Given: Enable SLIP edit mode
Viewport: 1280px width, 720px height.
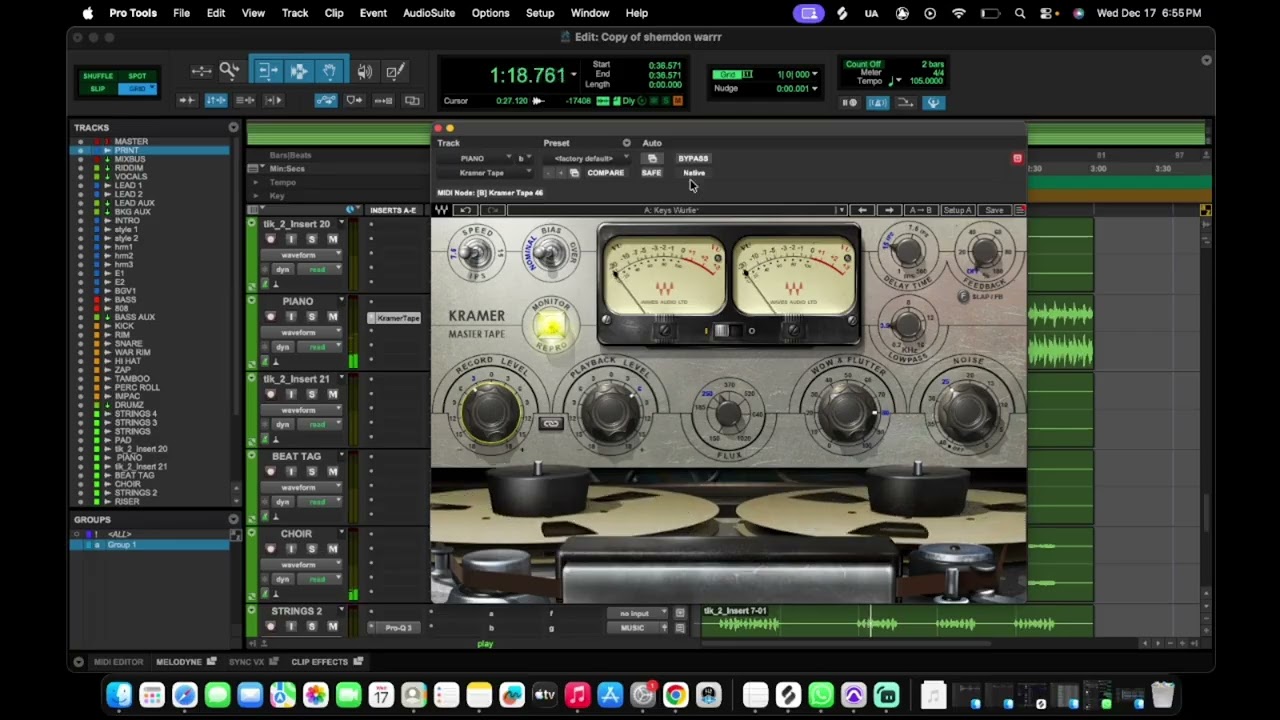Looking at the screenshot, I should [98, 89].
